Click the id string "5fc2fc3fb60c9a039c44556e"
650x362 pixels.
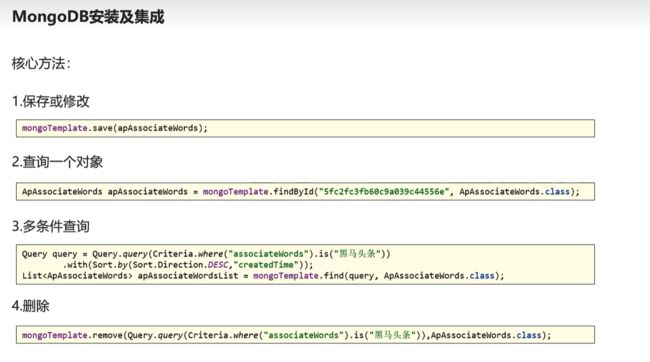pos(384,192)
